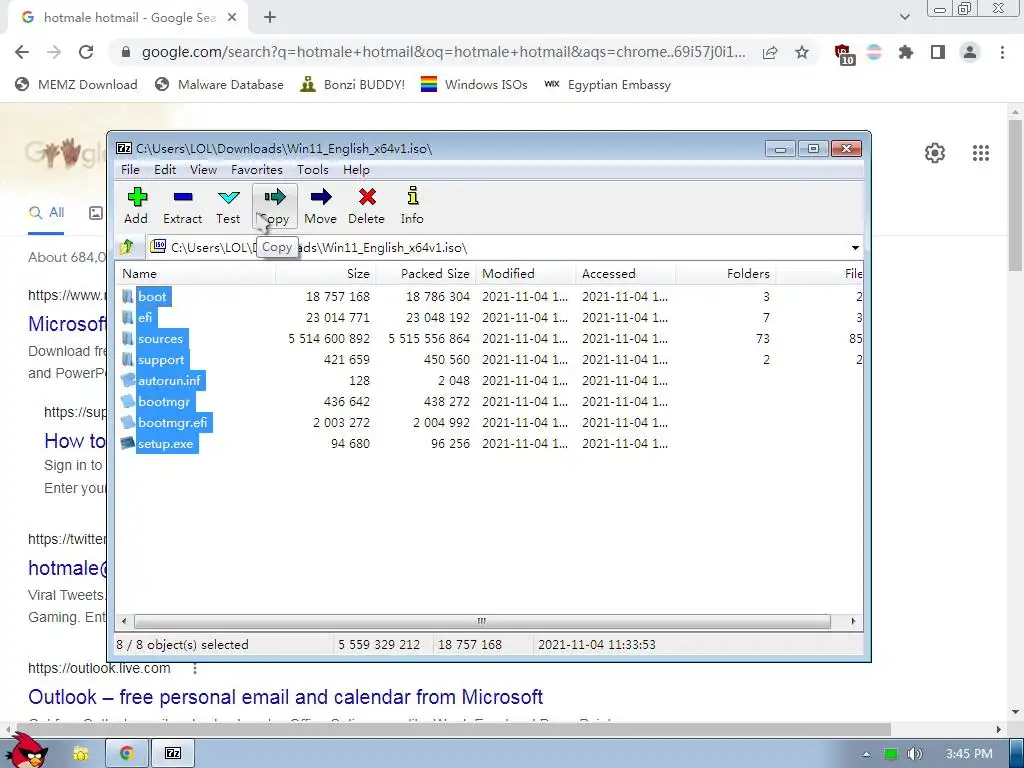1024x768 pixels.
Task: Select the support folder icon
Action: (128, 359)
